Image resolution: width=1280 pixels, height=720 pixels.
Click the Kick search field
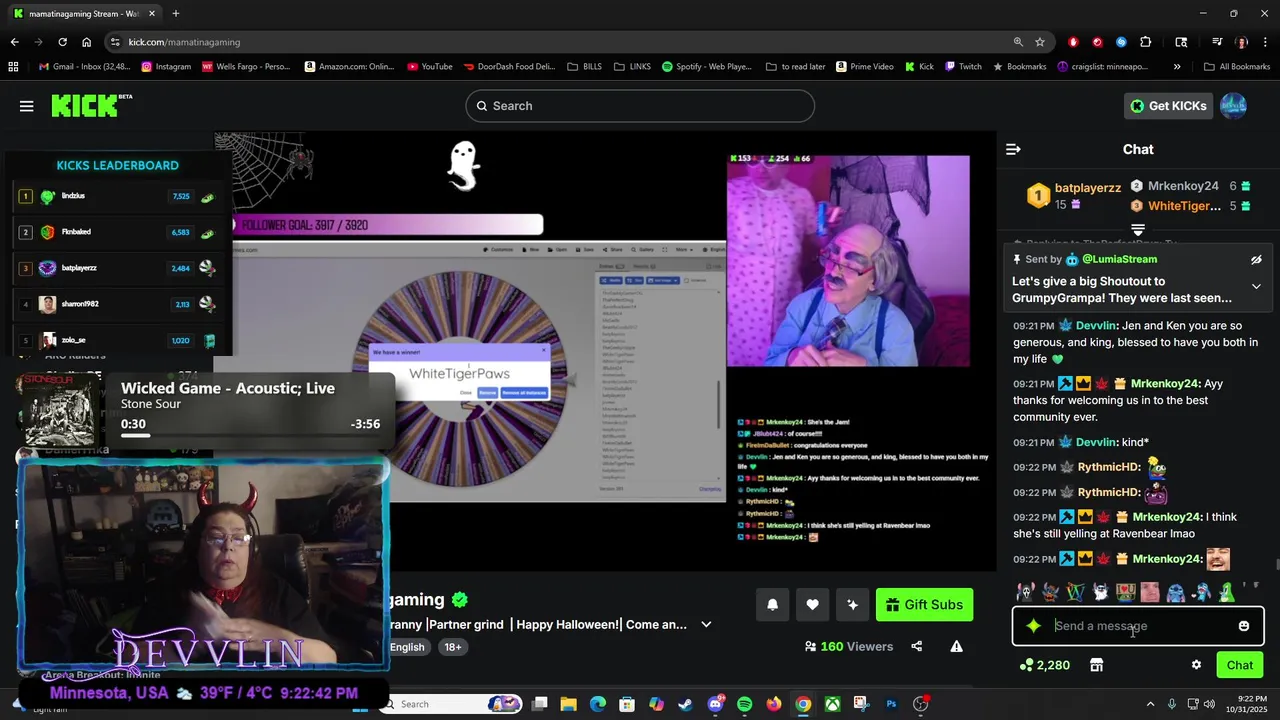point(640,106)
